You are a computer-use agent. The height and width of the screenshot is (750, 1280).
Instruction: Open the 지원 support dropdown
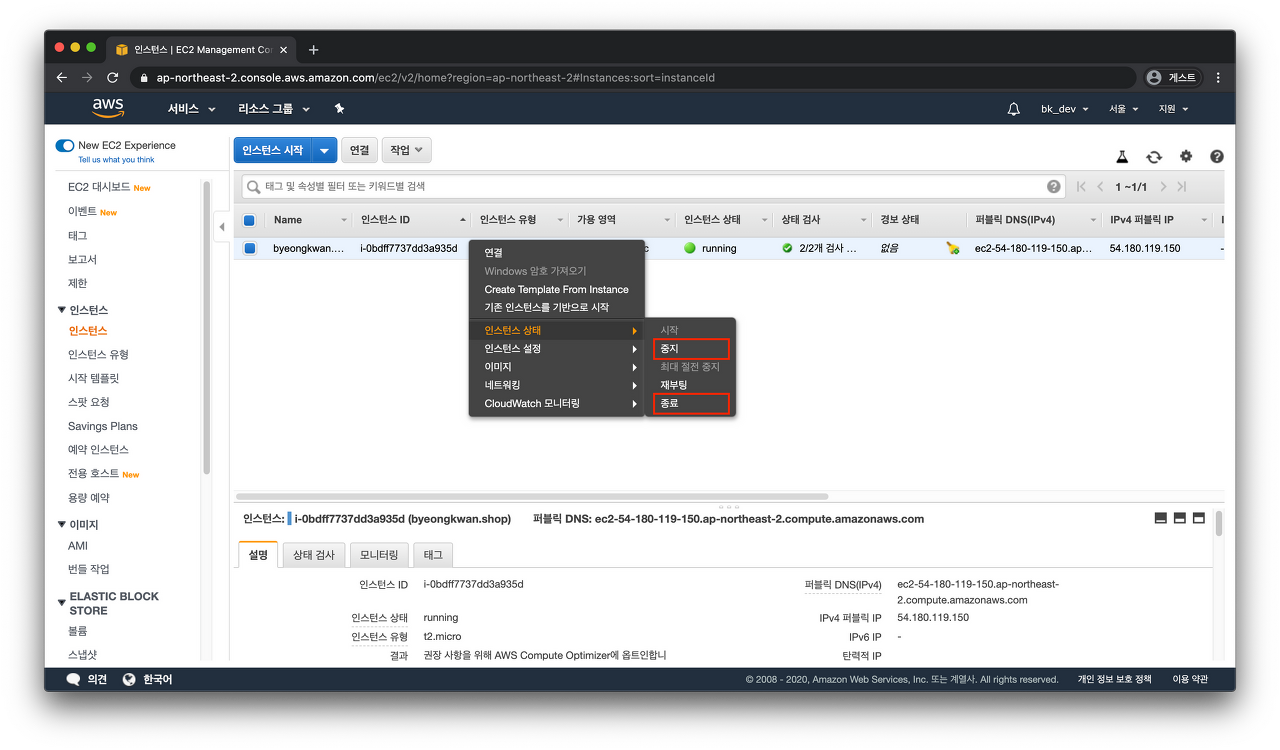tap(1173, 109)
